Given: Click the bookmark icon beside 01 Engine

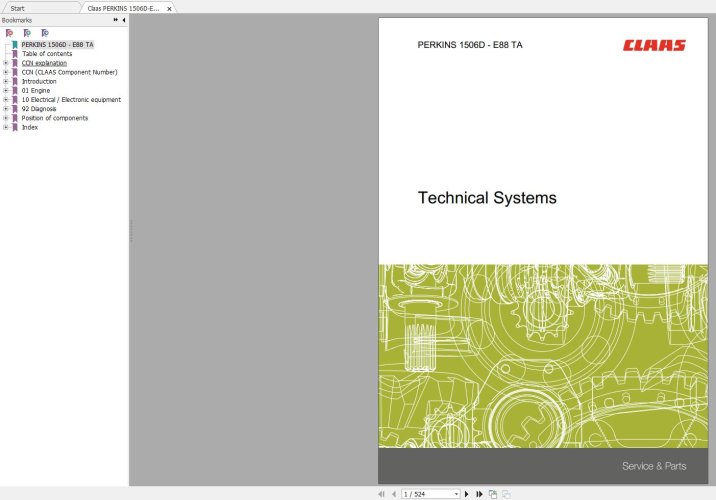Looking at the screenshot, I should [15, 90].
